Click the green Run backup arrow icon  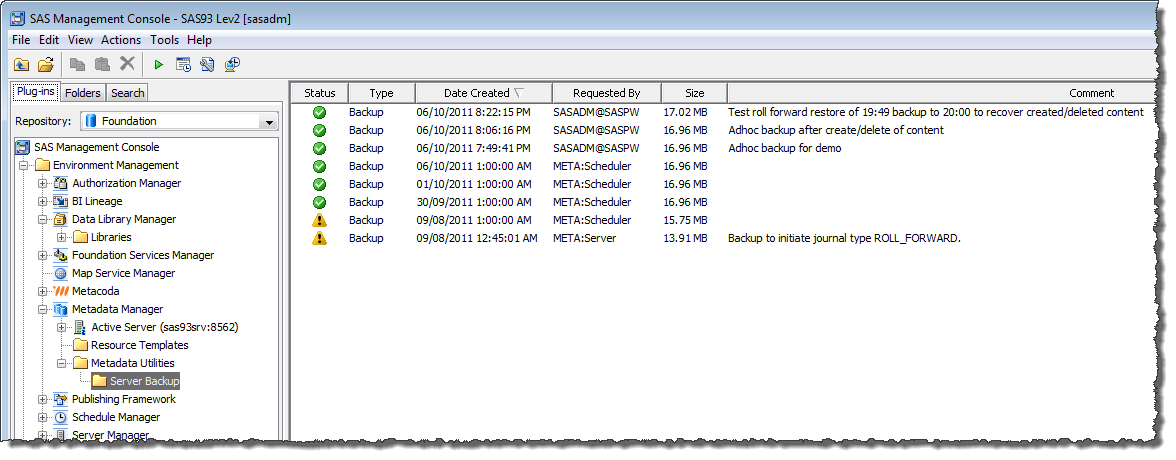tap(158, 65)
